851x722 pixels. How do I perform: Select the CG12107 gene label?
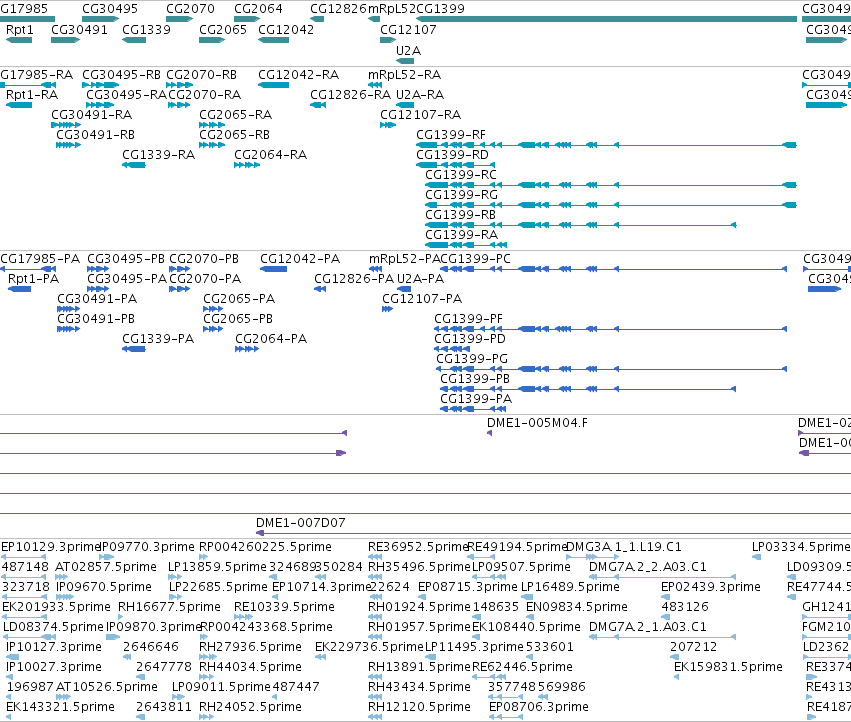pyautogui.click(x=408, y=30)
